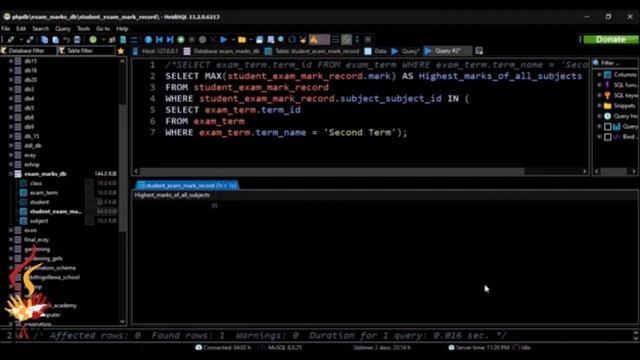Open the Search menu
The width and height of the screenshot is (640, 360).
[x=40, y=29]
